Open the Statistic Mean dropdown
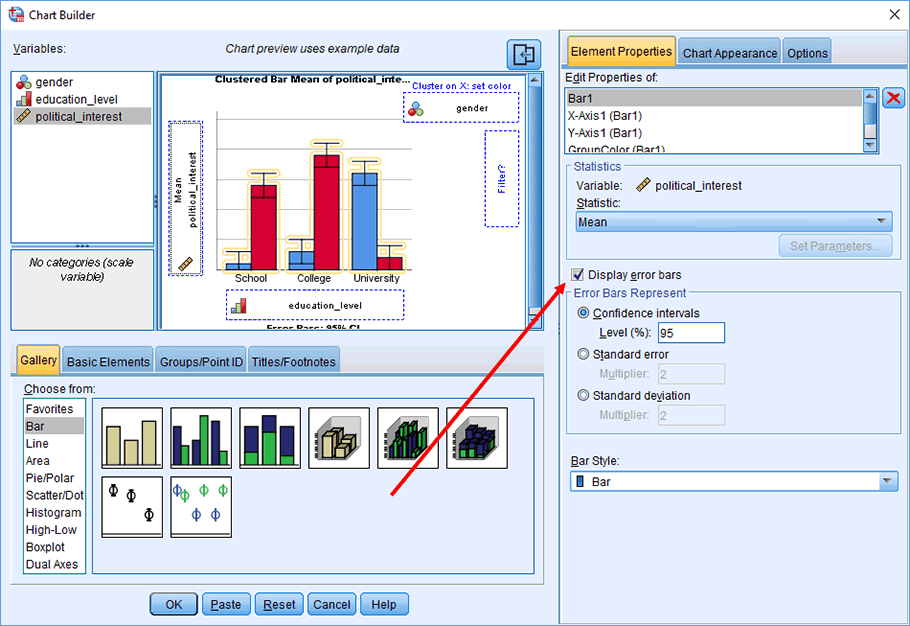The width and height of the screenshot is (910, 626). pyautogui.click(x=734, y=222)
